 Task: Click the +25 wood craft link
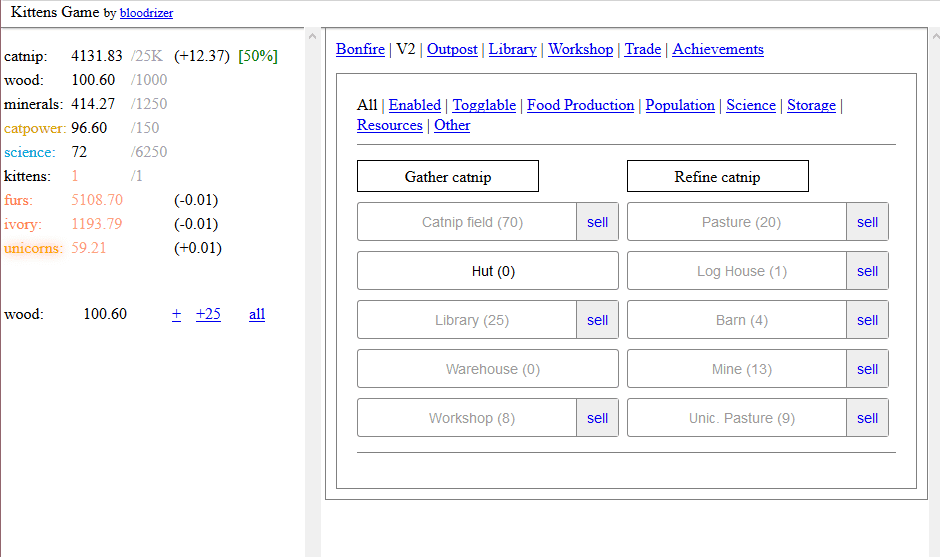pyautogui.click(x=208, y=314)
